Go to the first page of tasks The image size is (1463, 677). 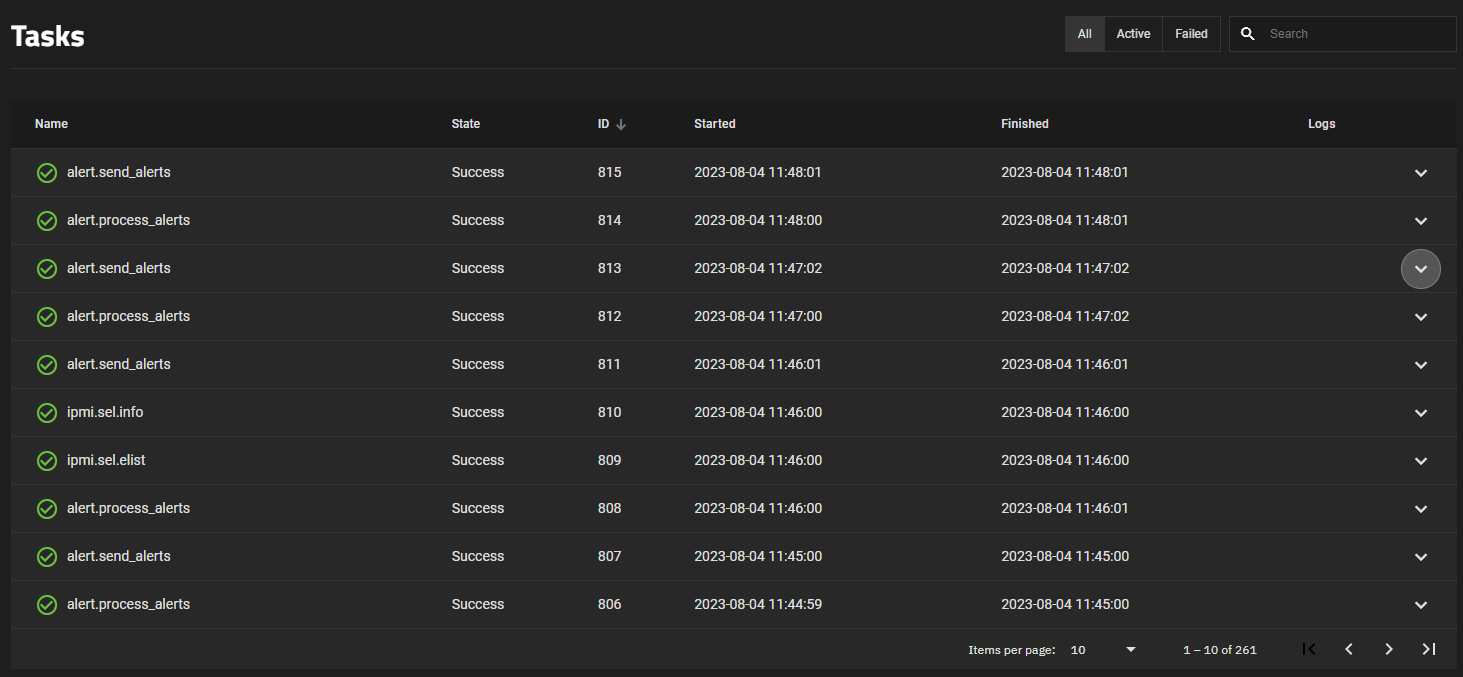click(1309, 649)
